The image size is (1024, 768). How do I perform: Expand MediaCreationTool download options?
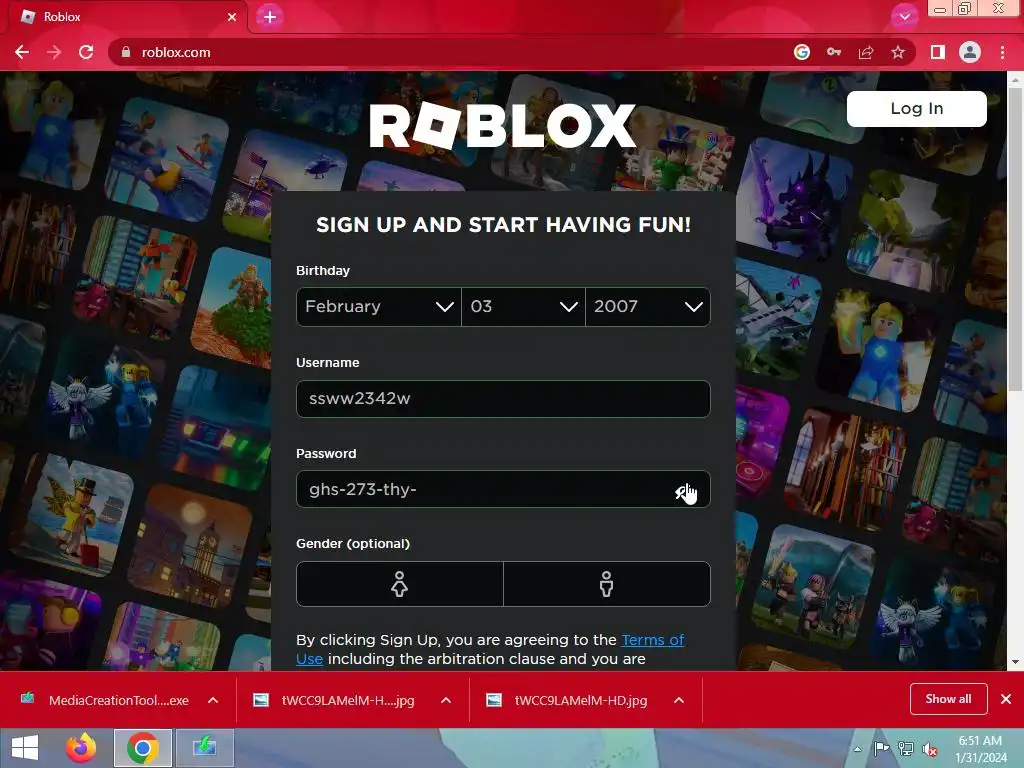213,700
